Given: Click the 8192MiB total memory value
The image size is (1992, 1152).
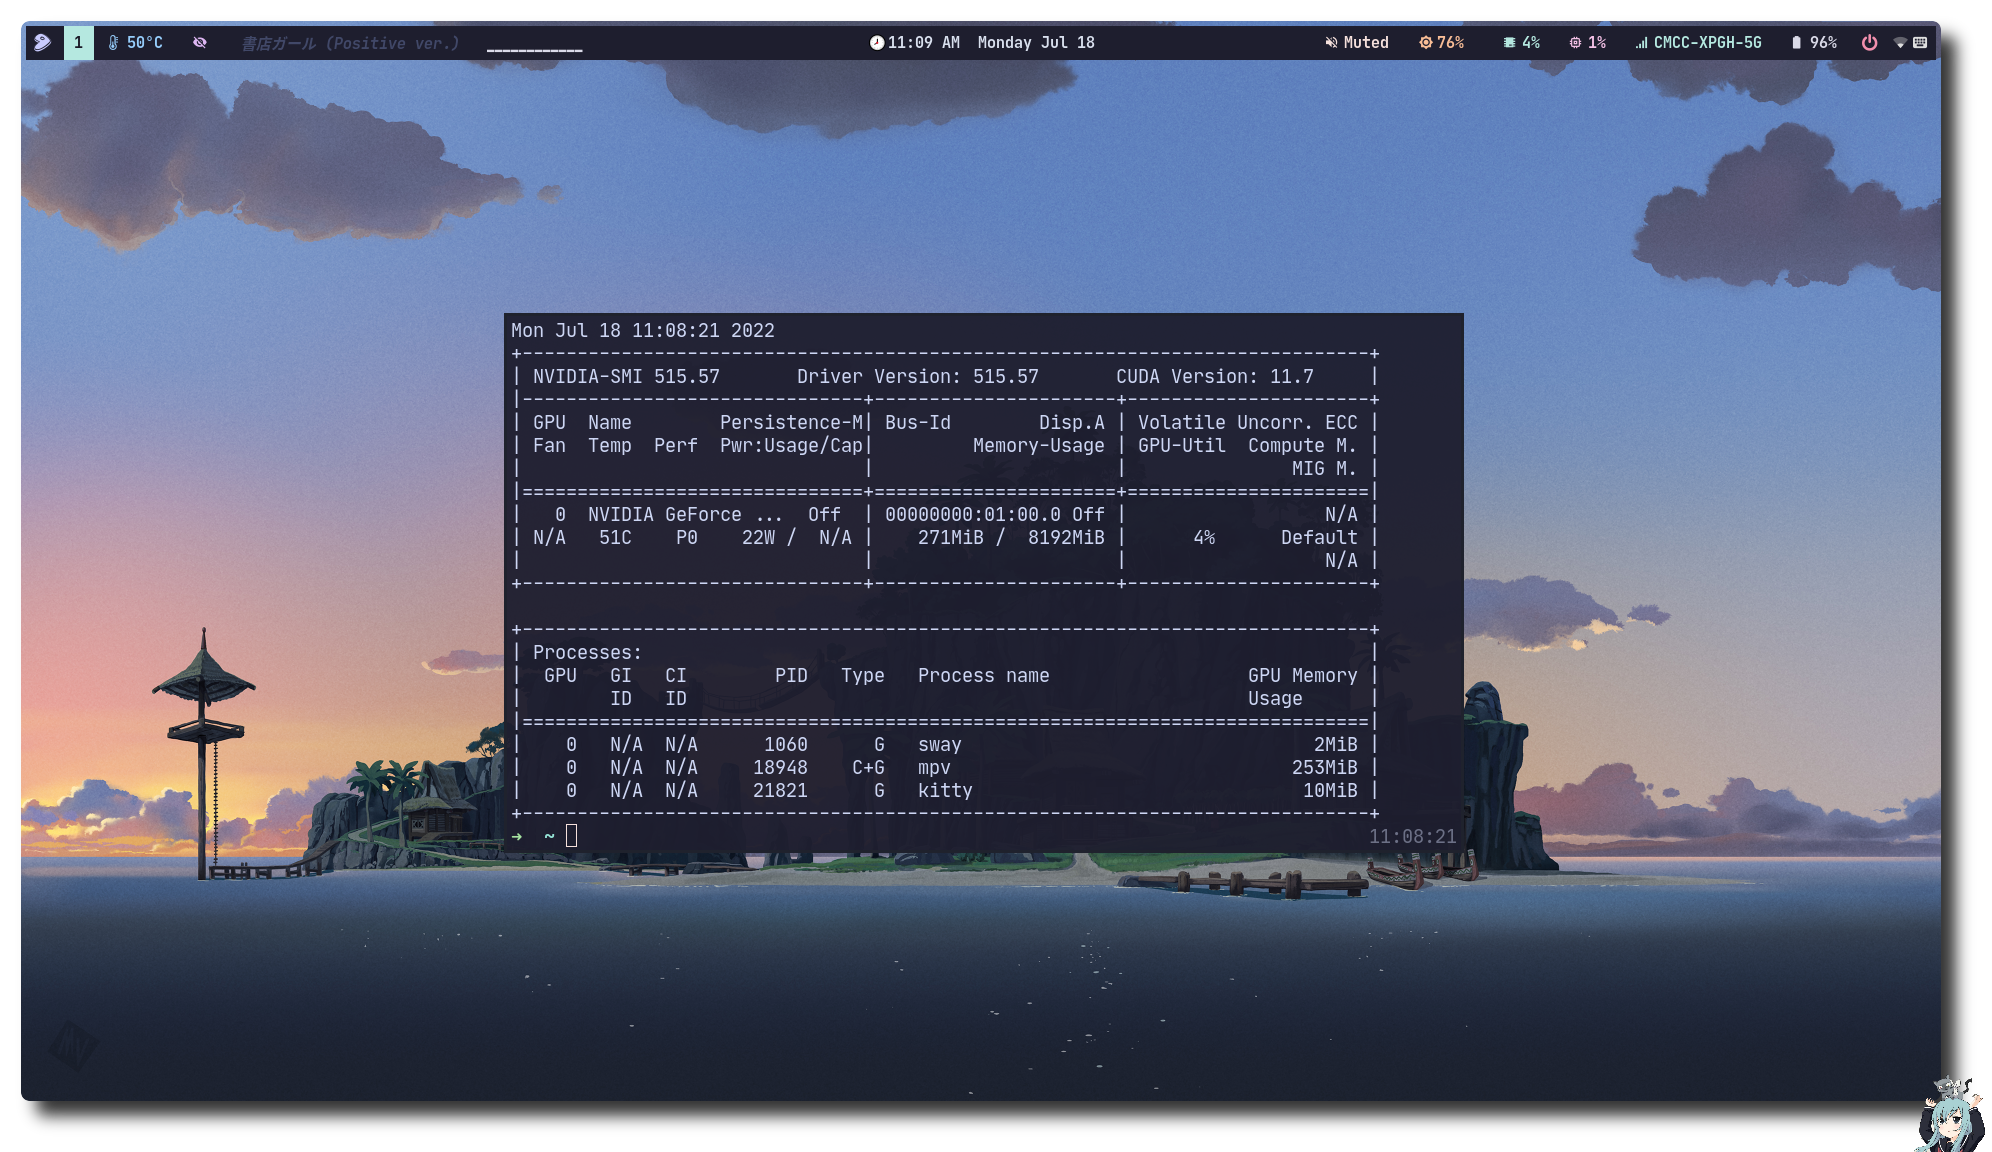Looking at the screenshot, I should point(1066,537).
